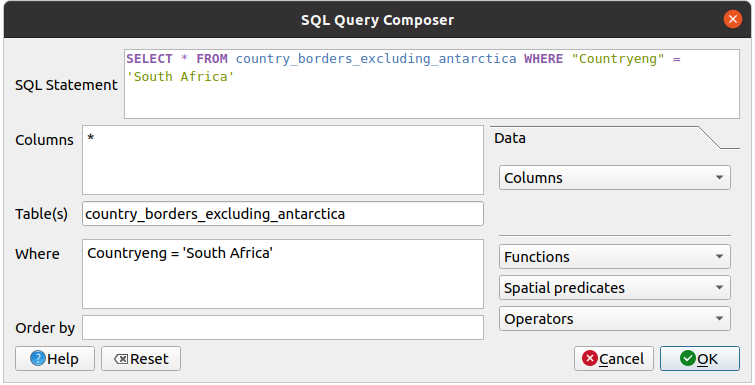
Task: Open the Columns dropdown under Data
Action: pos(615,178)
